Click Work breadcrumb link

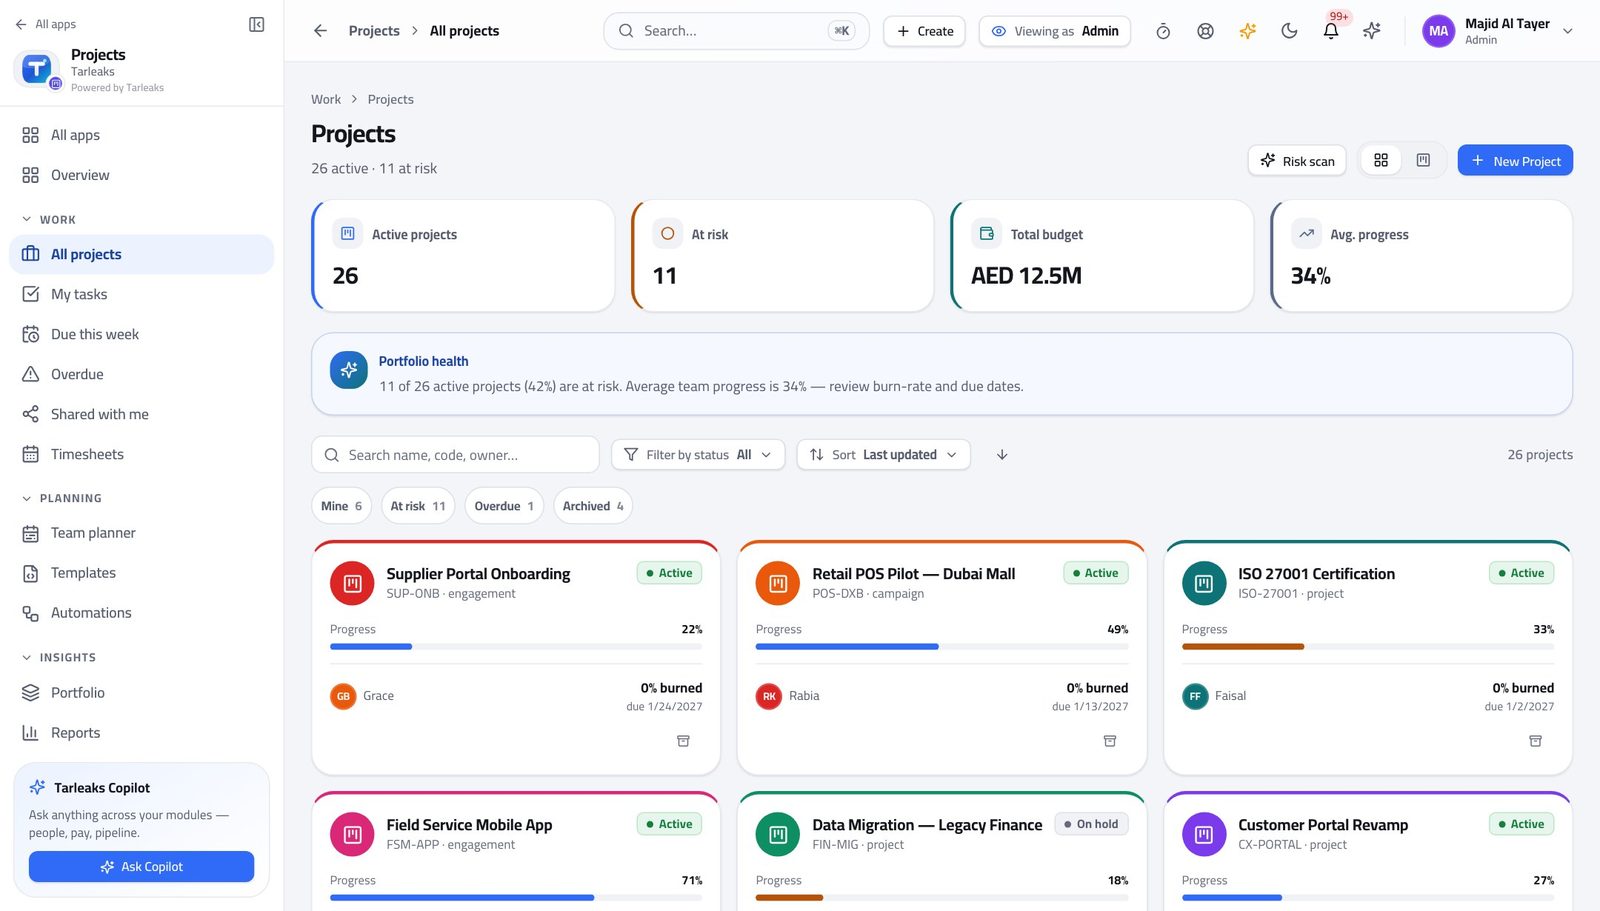[x=326, y=99]
